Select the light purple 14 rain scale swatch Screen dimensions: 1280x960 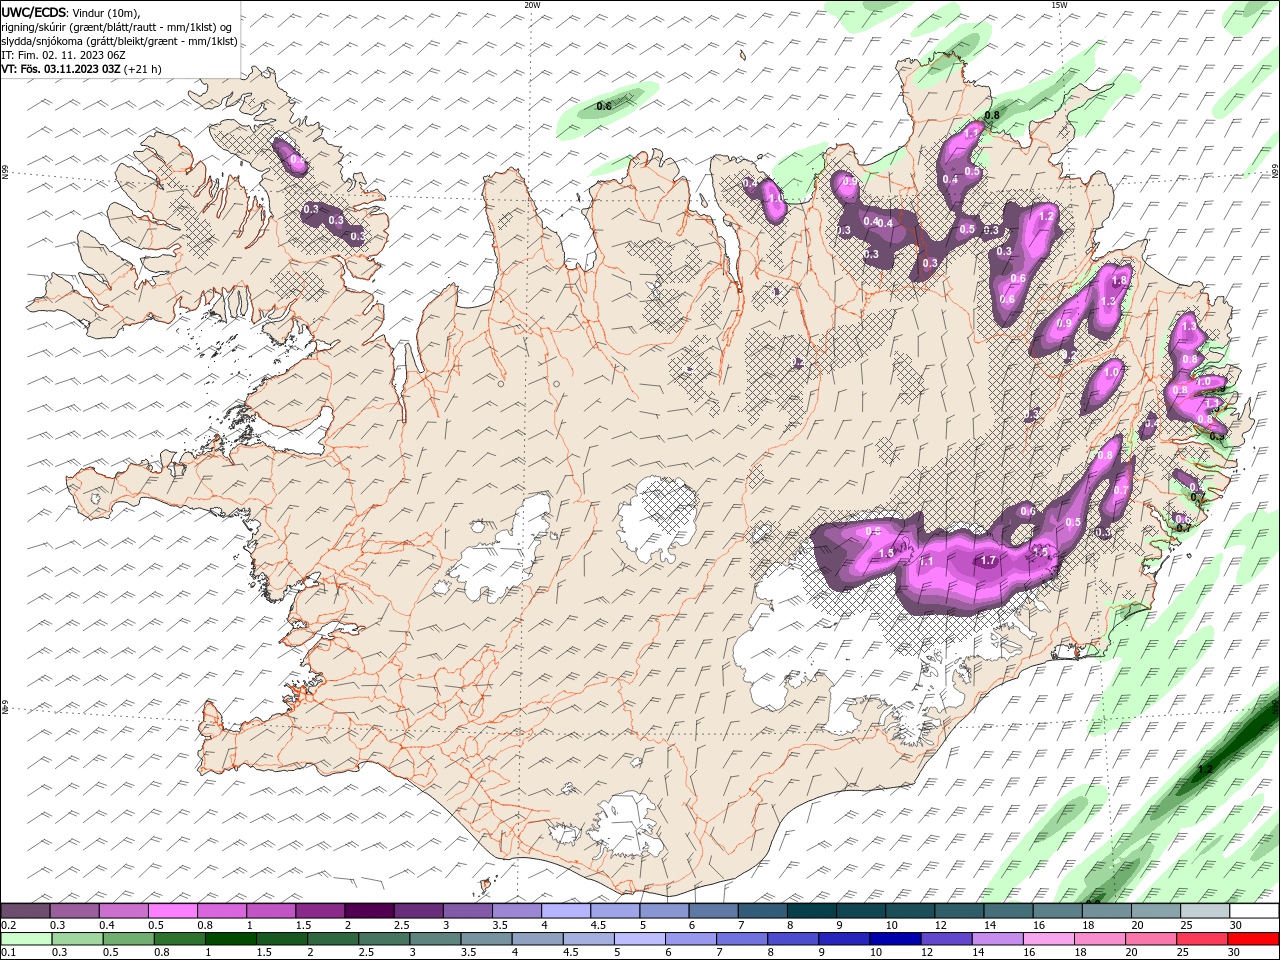997,939
